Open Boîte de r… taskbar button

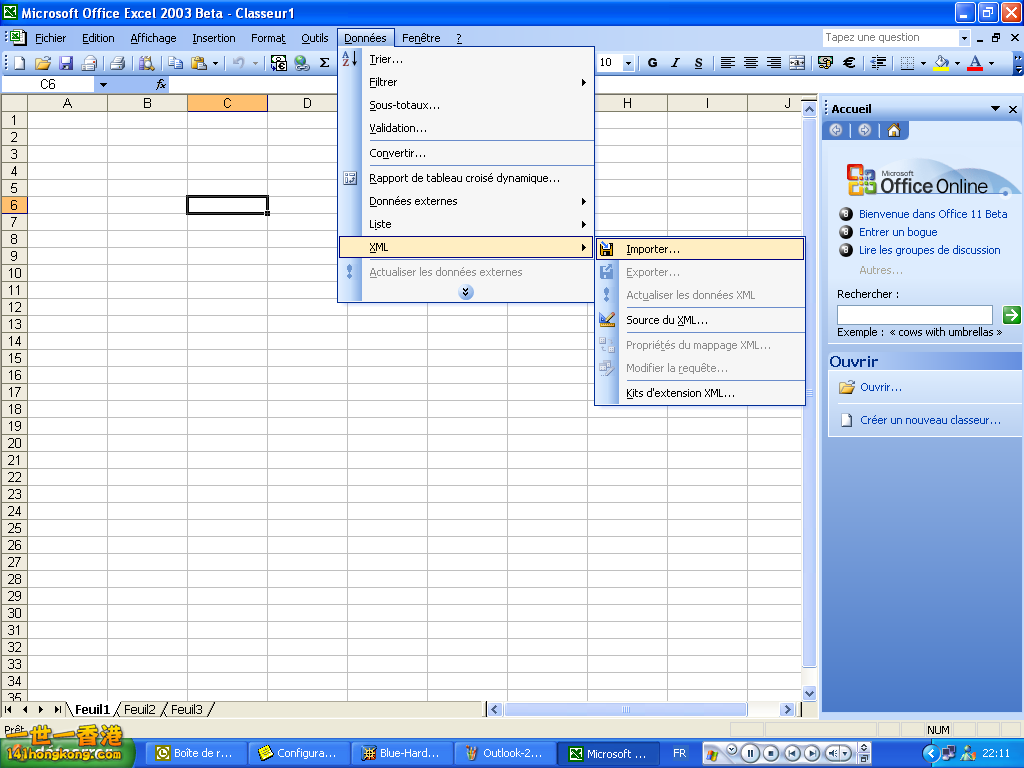point(196,753)
